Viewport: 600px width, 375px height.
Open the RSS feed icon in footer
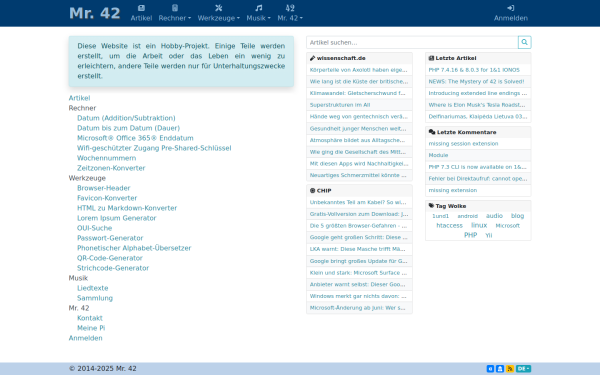click(510, 368)
